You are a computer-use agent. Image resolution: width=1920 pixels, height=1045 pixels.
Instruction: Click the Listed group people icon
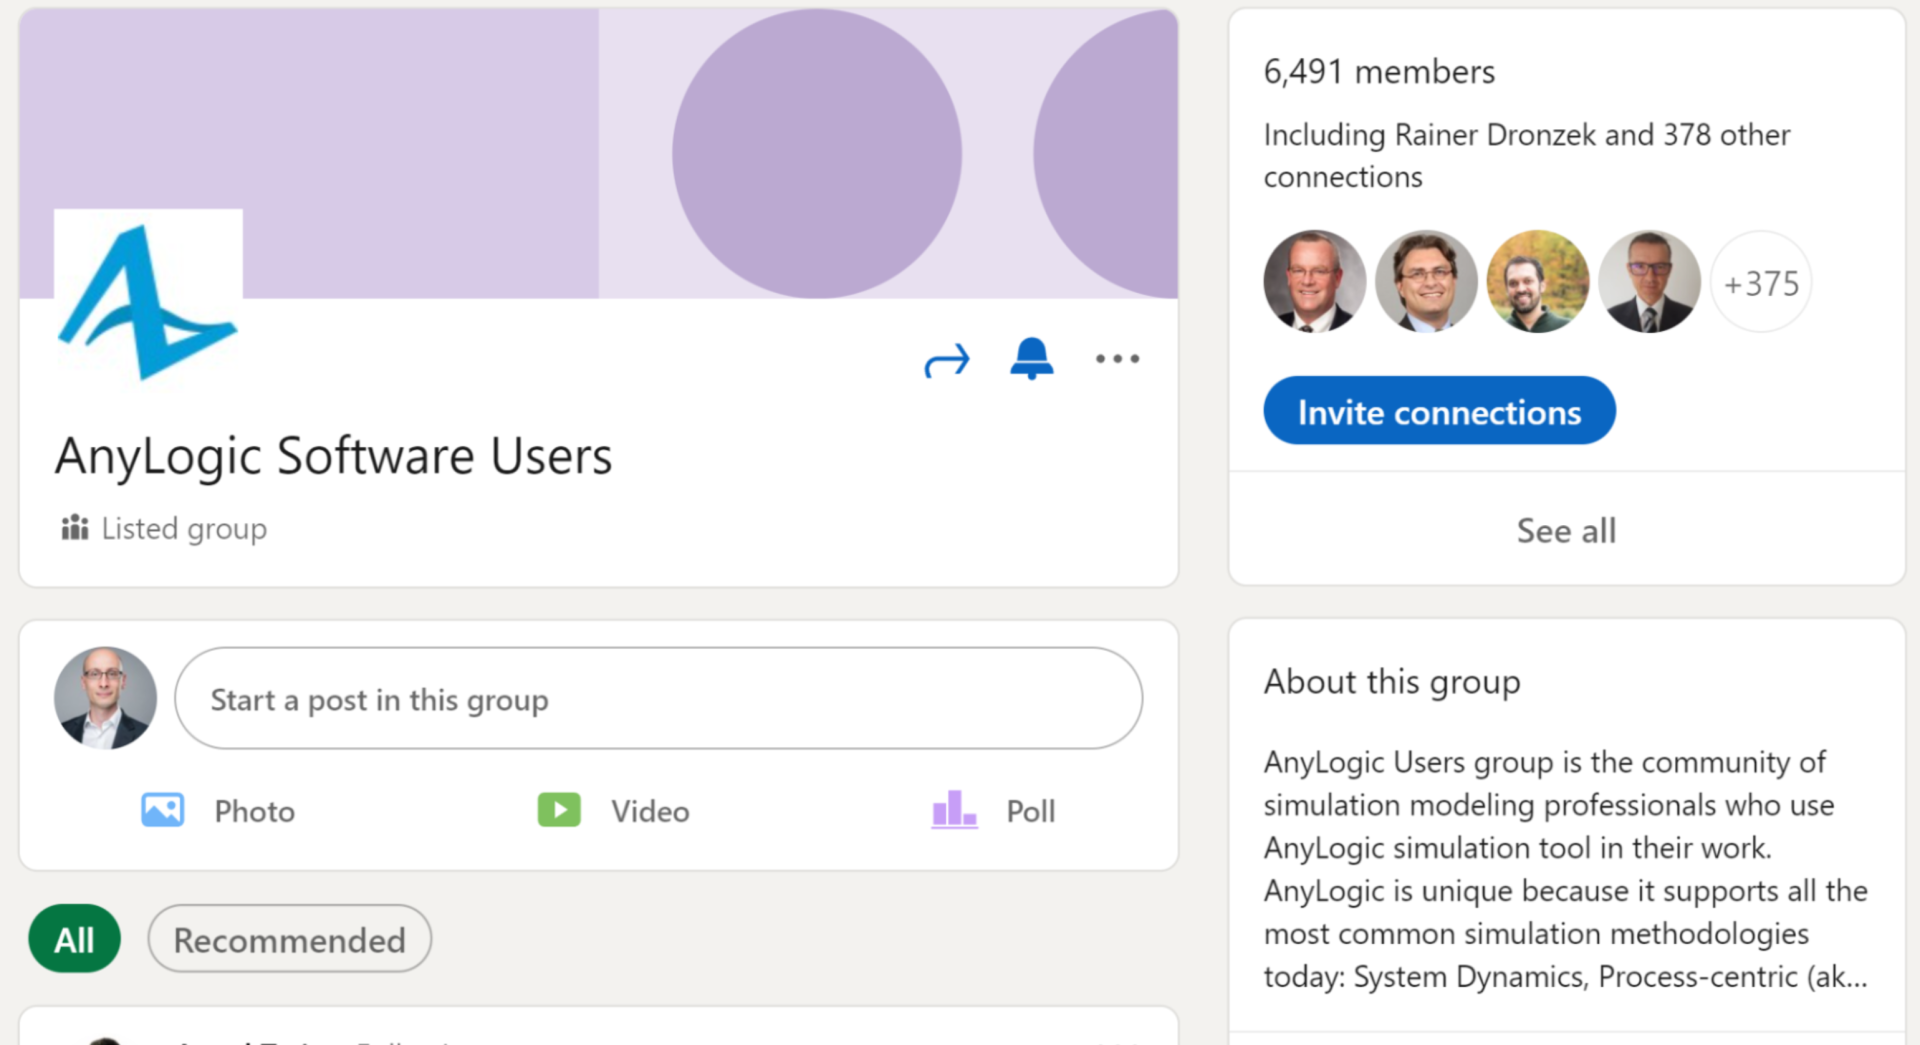[75, 527]
